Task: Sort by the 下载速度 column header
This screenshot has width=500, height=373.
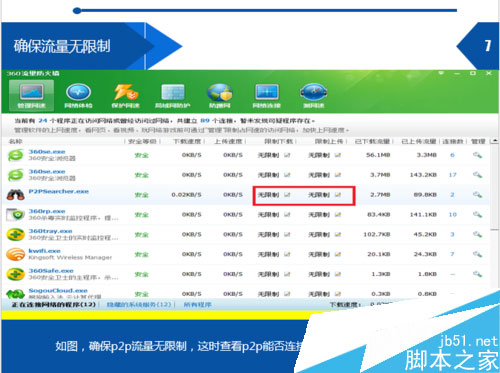Action: [x=187, y=141]
